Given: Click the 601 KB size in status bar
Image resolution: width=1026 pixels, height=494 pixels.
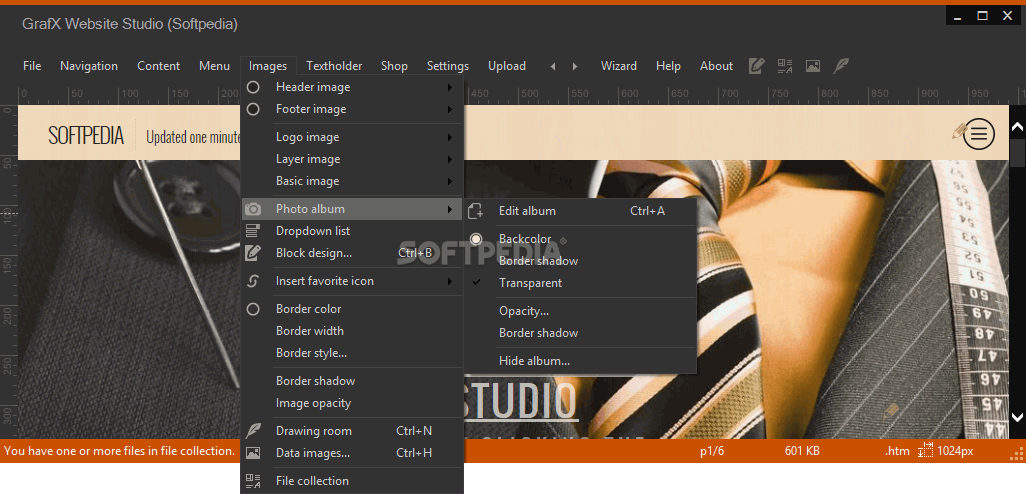Looking at the screenshot, I should [802, 451].
